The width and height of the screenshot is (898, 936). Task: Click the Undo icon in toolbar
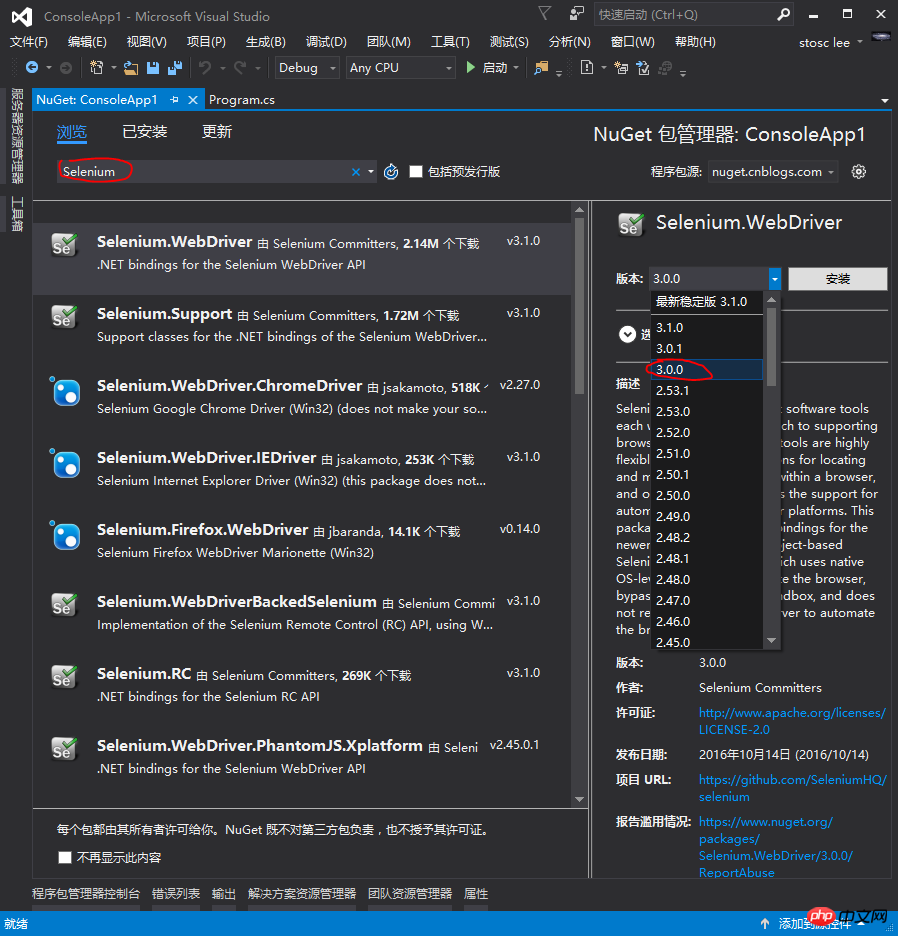pyautogui.click(x=205, y=68)
